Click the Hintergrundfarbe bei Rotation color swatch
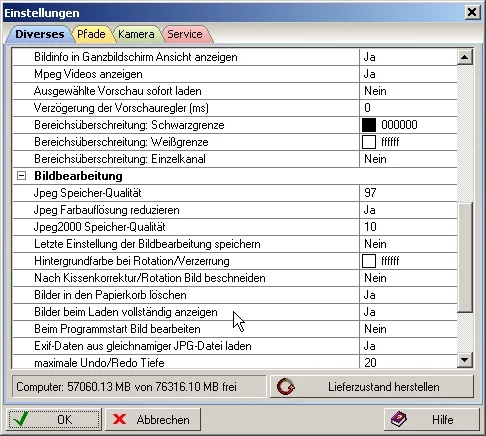 [x=369, y=261]
